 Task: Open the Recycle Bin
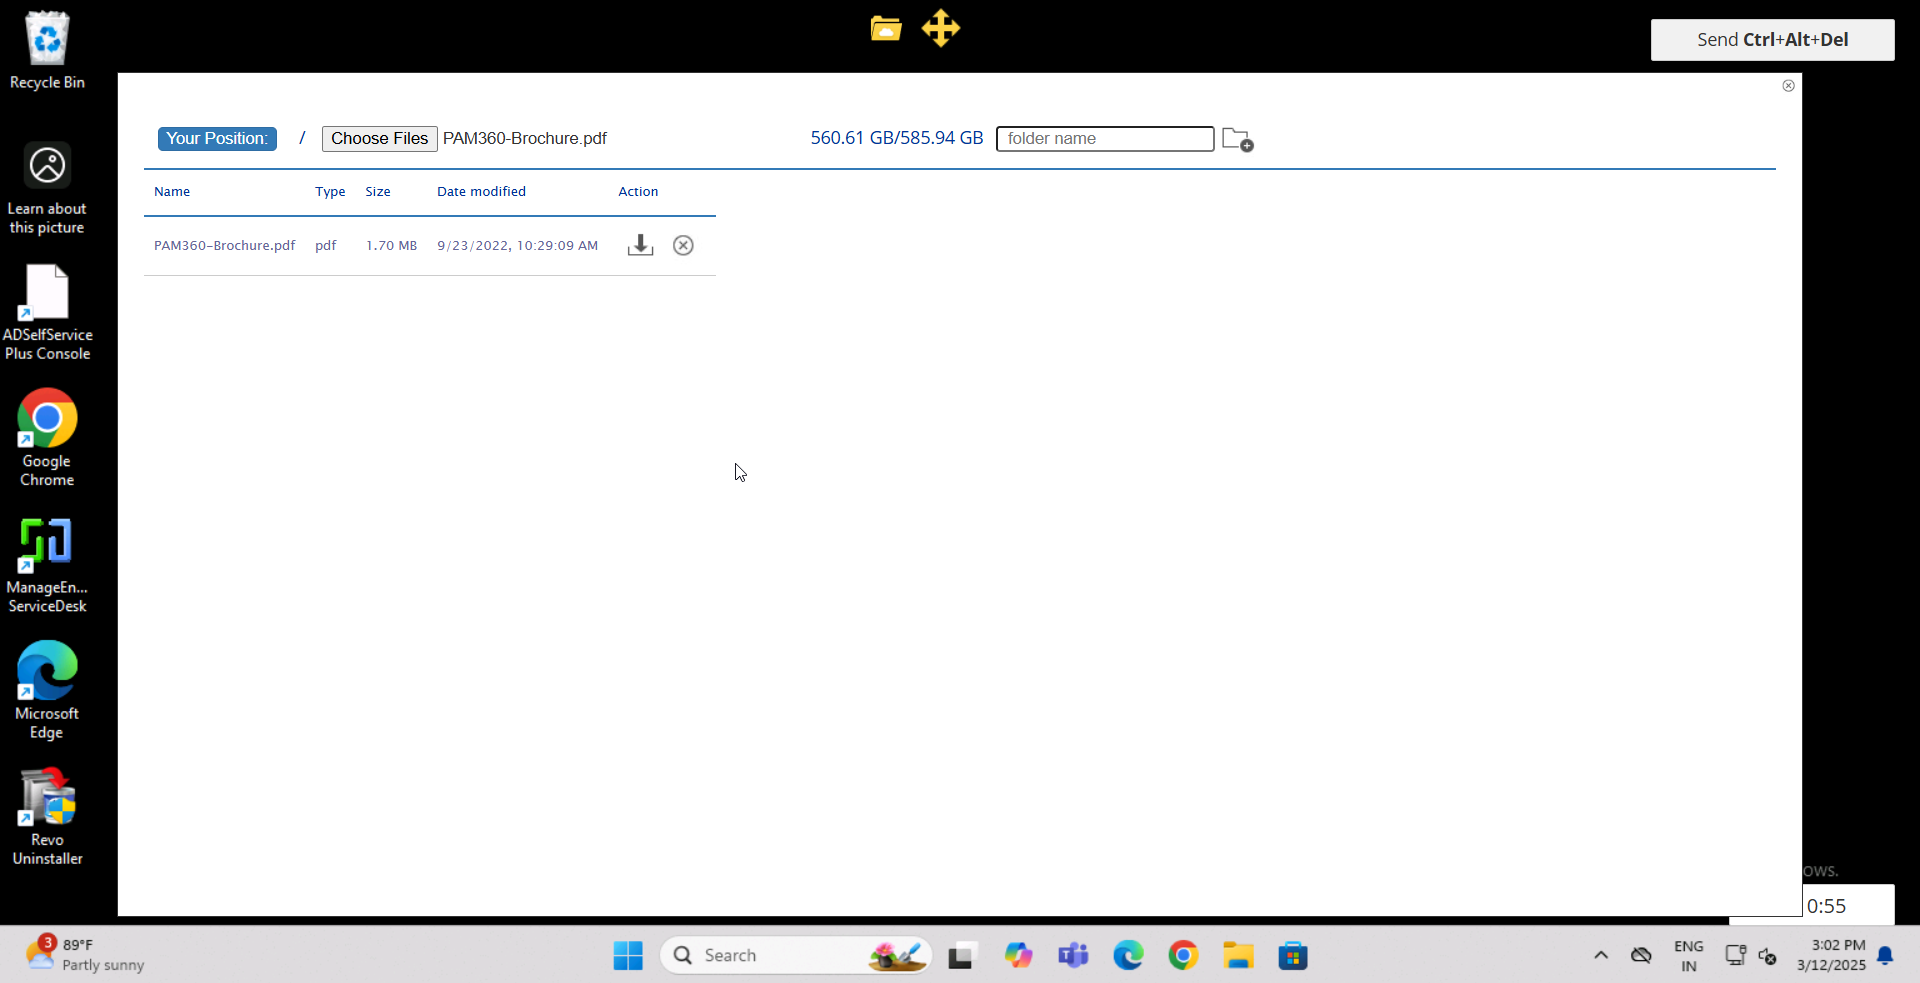click(x=46, y=40)
